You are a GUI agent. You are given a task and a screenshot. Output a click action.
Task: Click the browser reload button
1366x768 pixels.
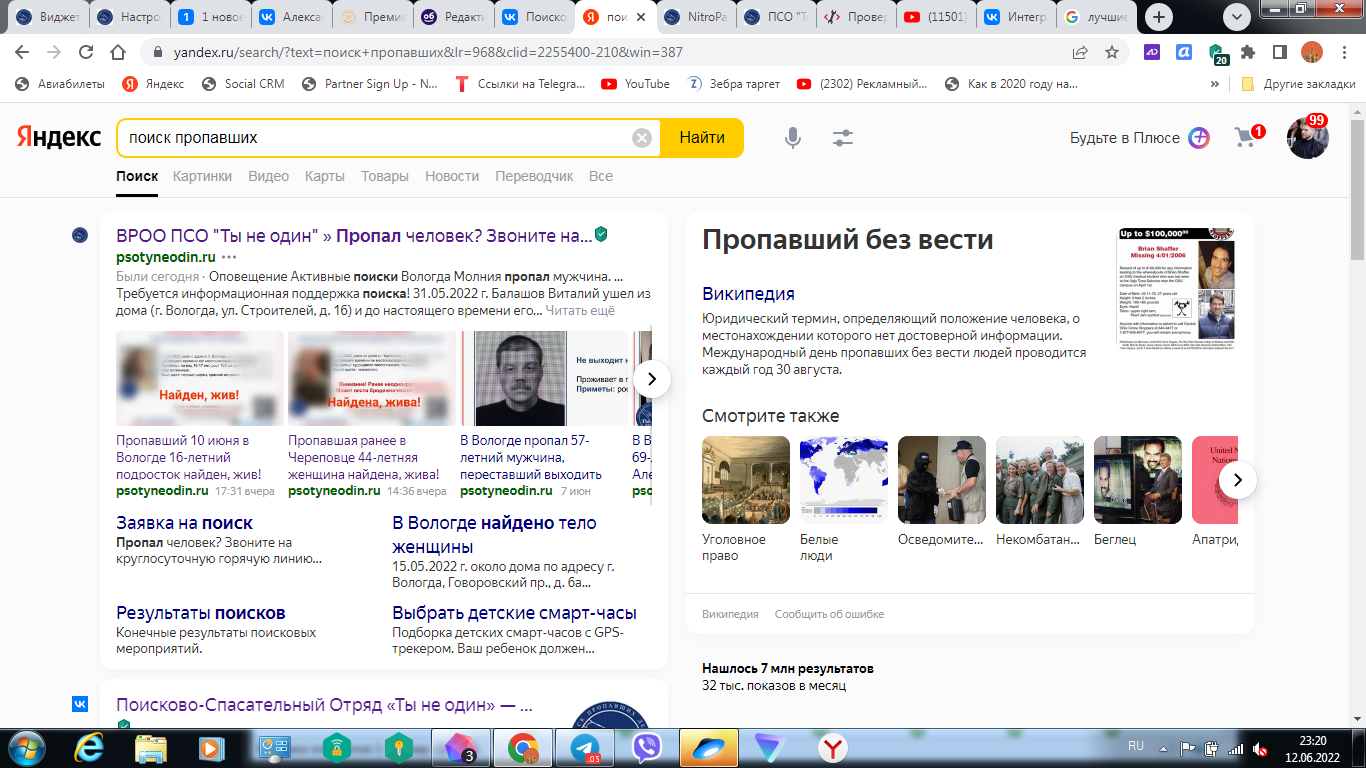click(86, 52)
